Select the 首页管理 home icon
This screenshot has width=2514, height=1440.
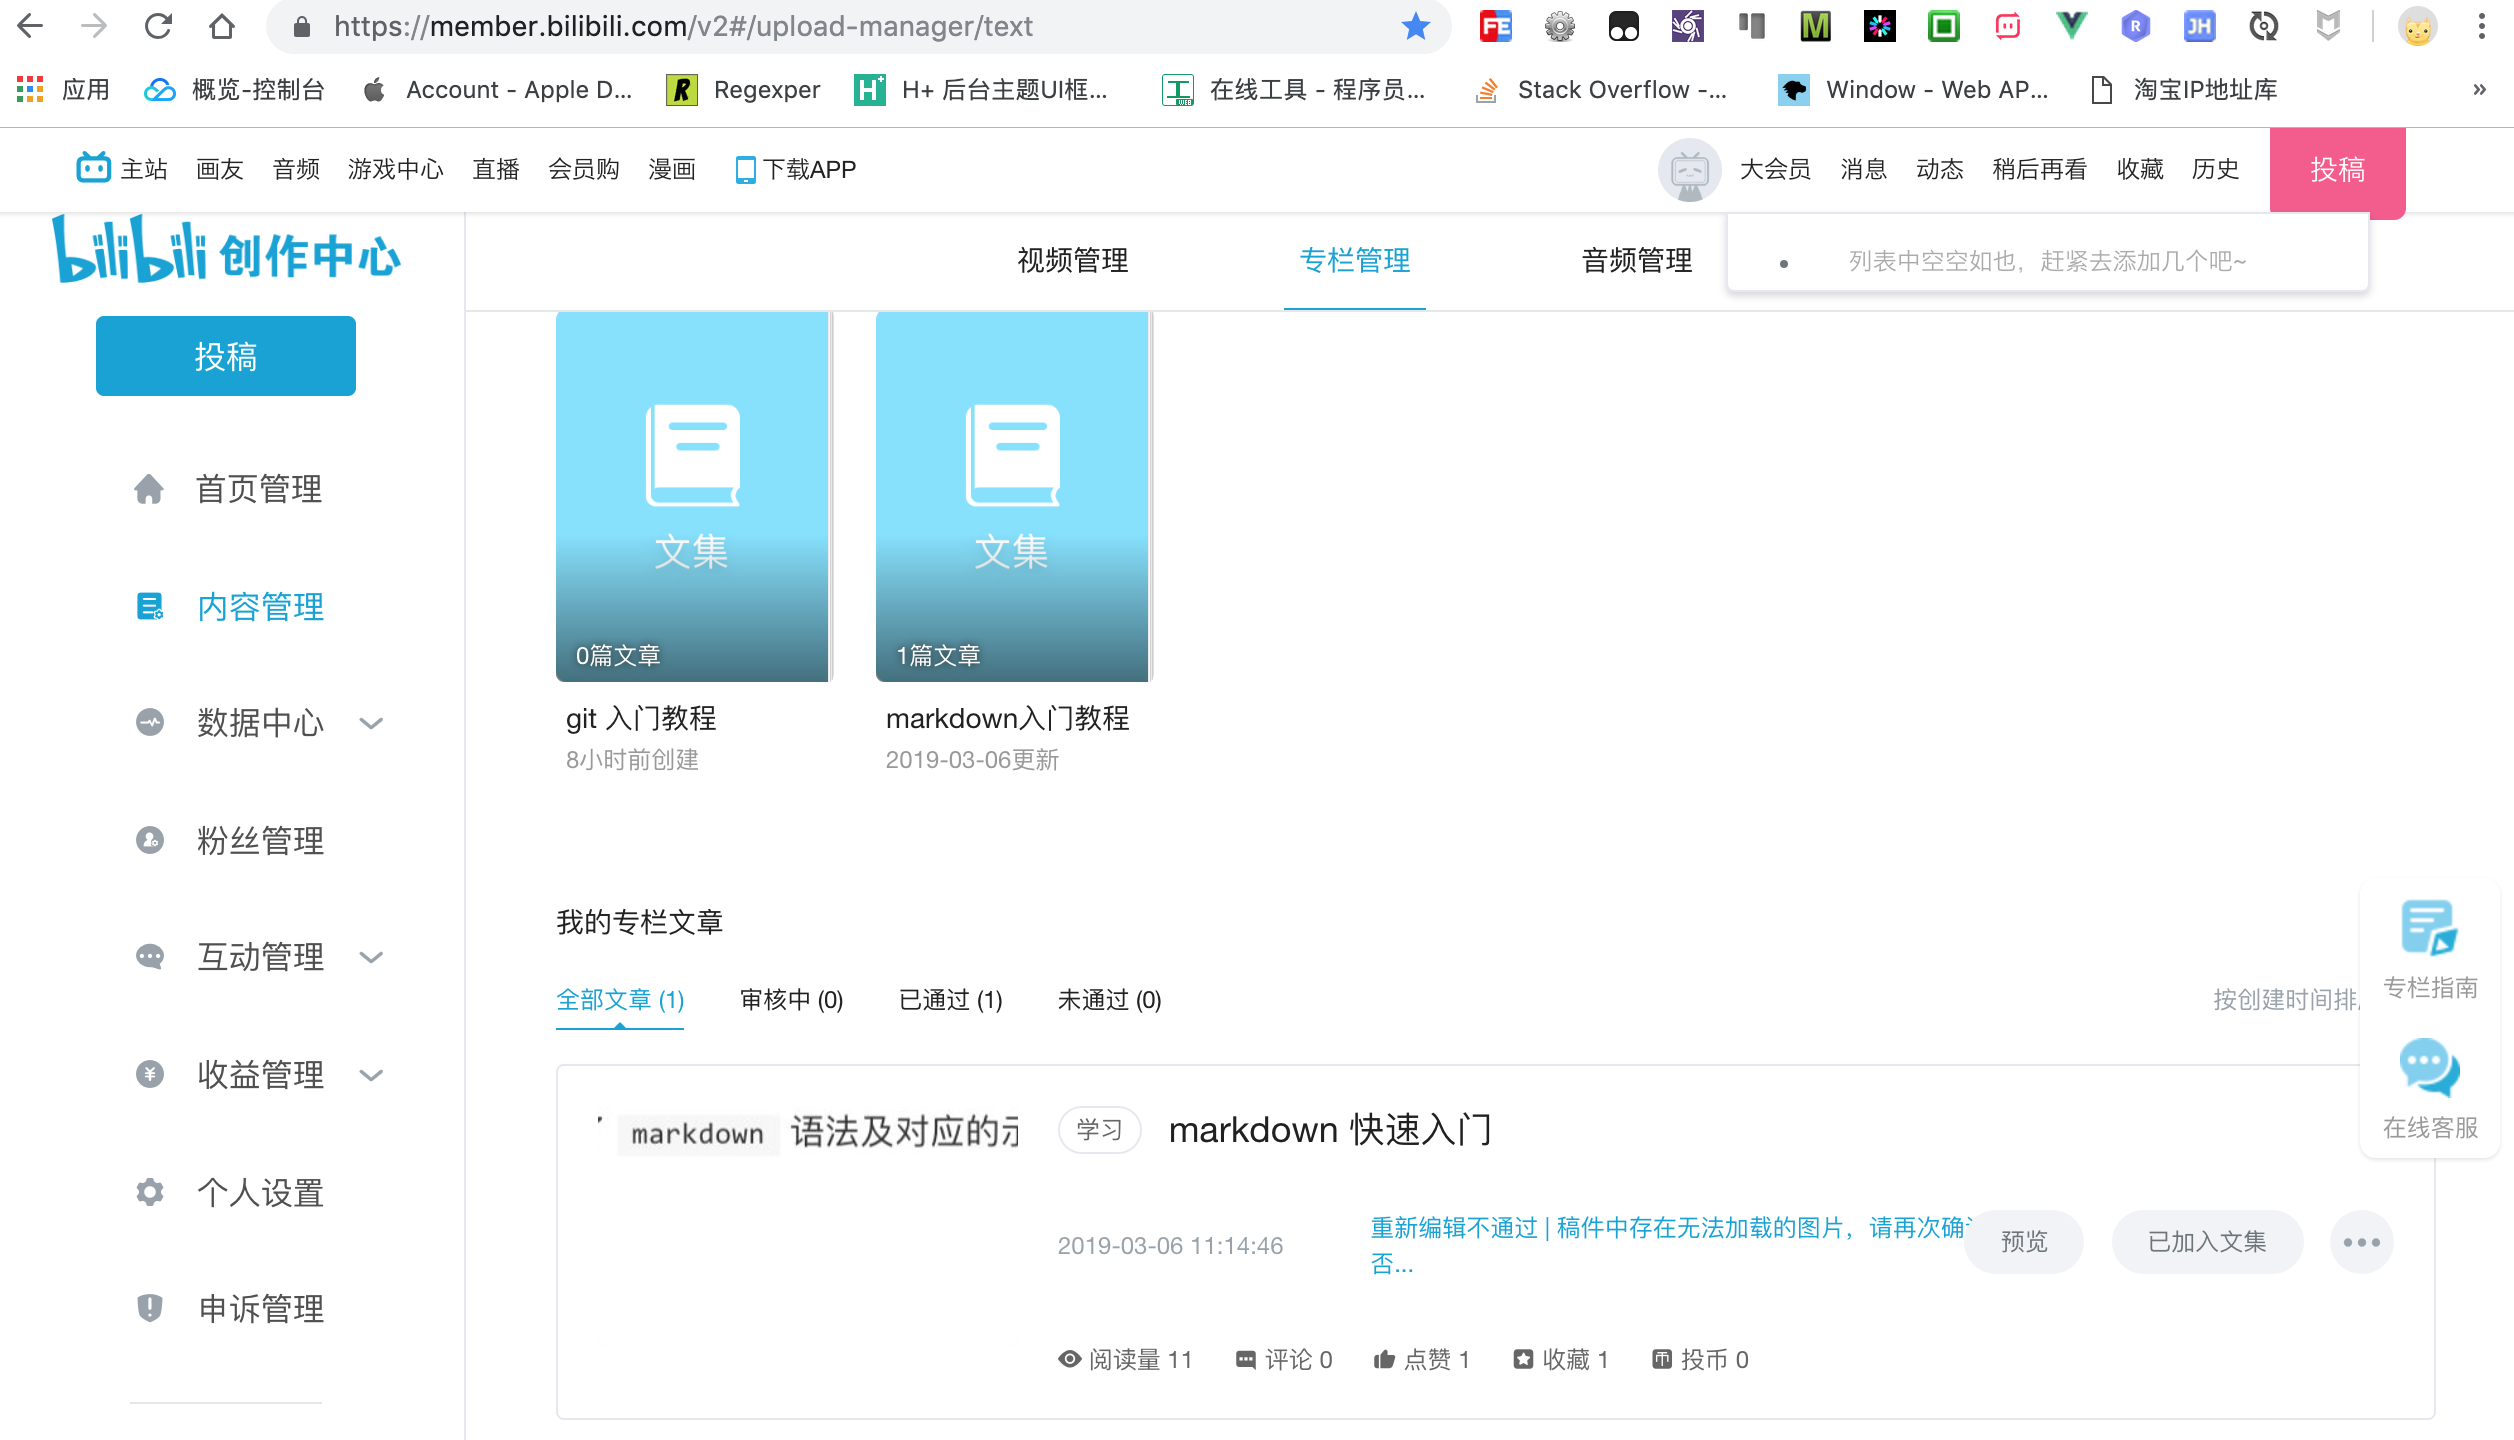pyautogui.click(x=150, y=489)
